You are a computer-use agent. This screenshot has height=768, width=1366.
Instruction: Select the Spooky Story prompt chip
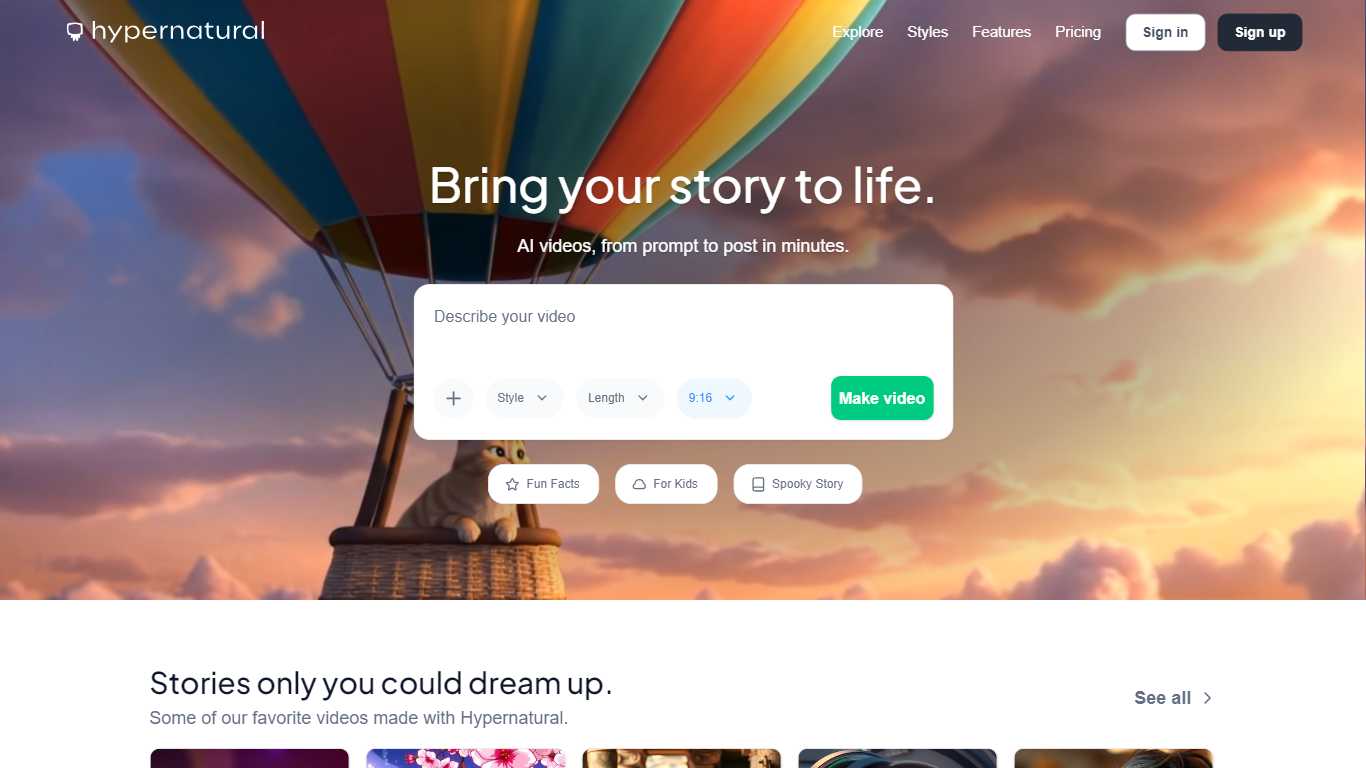pyautogui.click(x=797, y=484)
